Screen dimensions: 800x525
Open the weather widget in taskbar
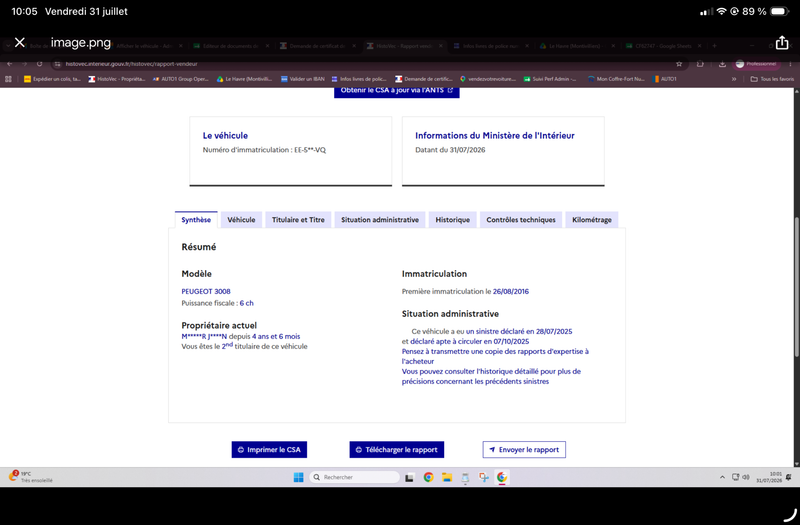[31, 477]
